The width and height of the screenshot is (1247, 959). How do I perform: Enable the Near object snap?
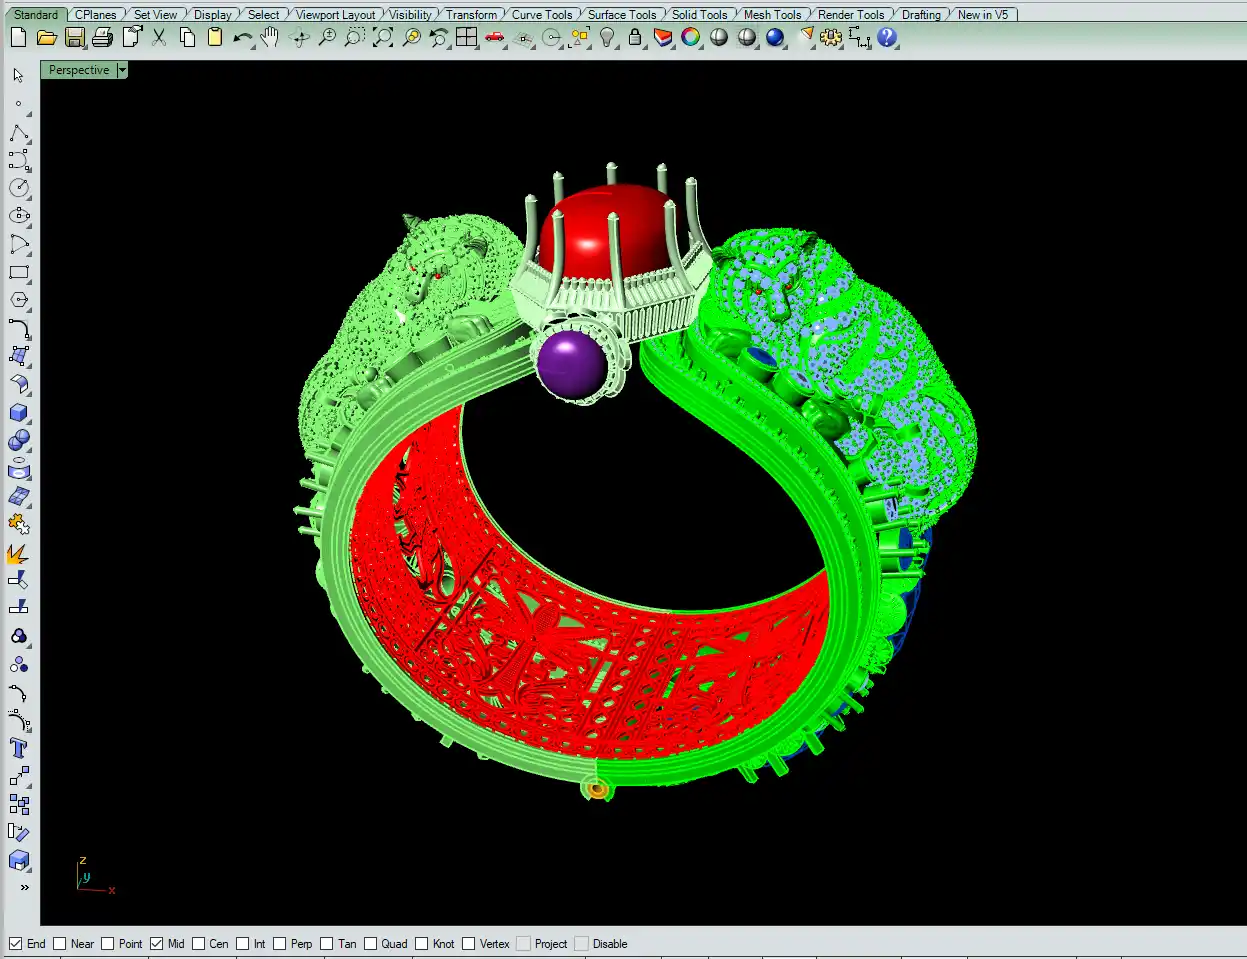point(60,943)
